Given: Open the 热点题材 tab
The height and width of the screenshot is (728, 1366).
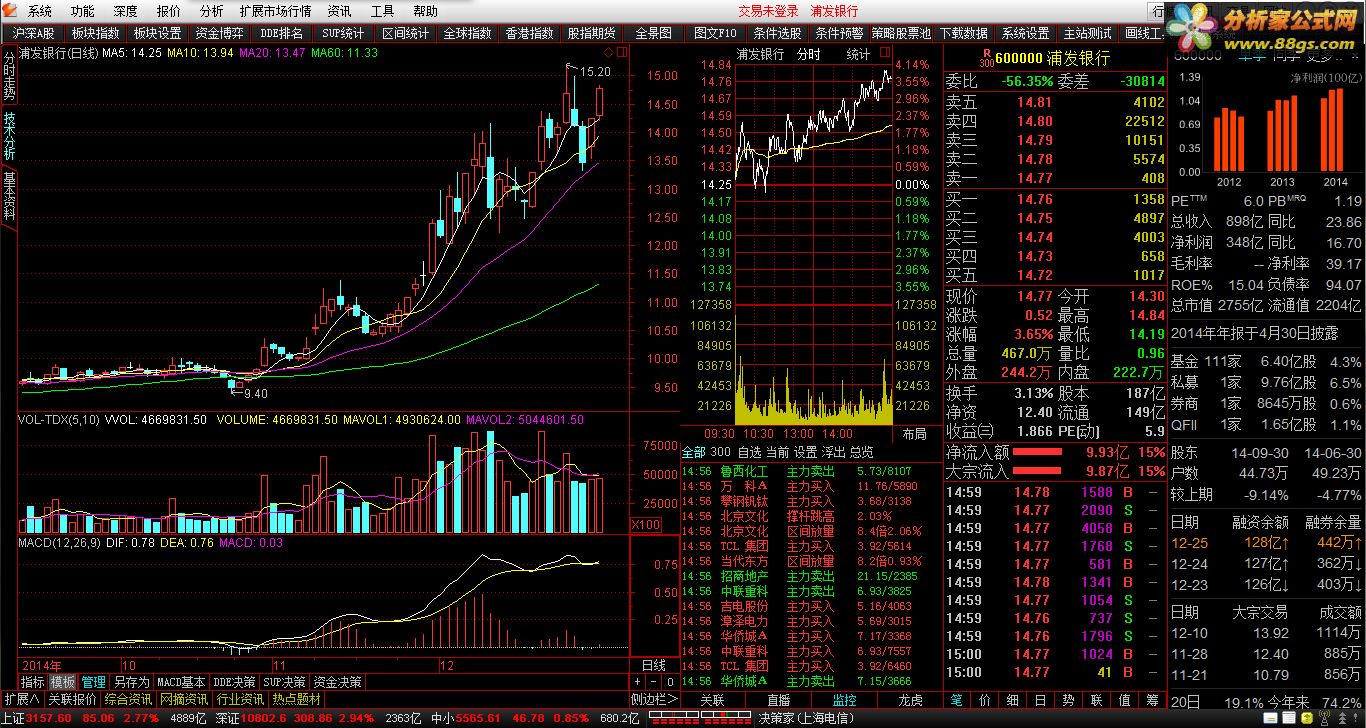Looking at the screenshot, I should click(x=297, y=699).
